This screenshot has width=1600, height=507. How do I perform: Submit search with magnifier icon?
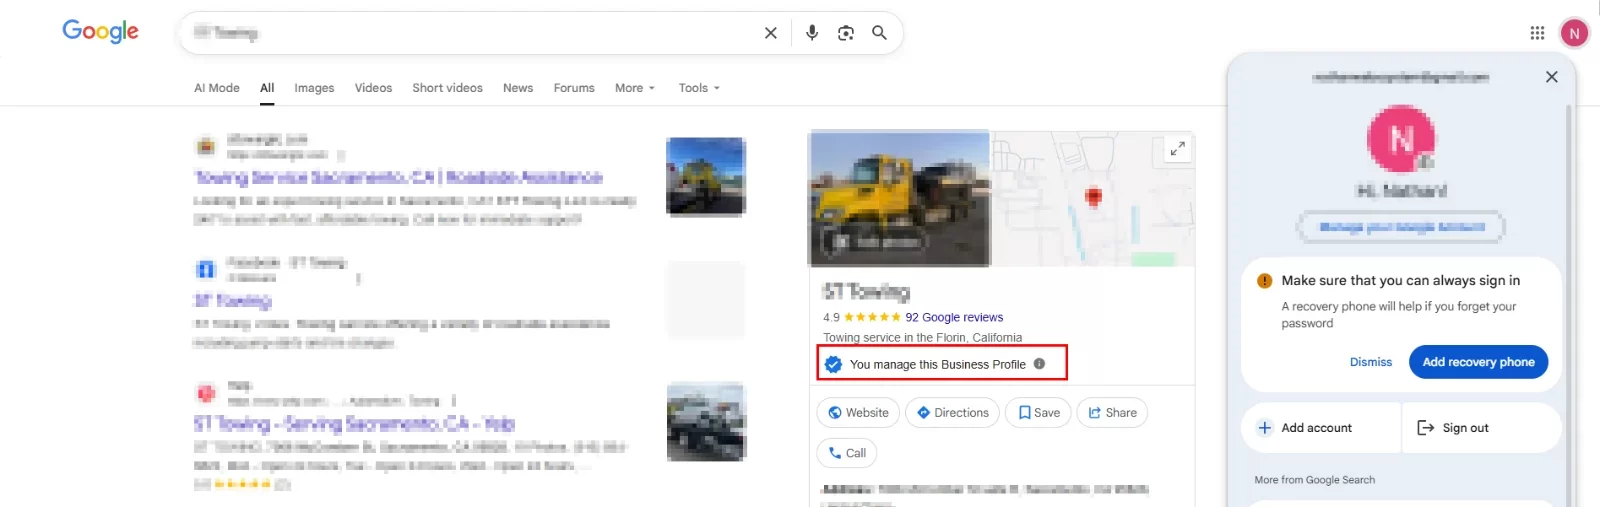pyautogui.click(x=879, y=33)
